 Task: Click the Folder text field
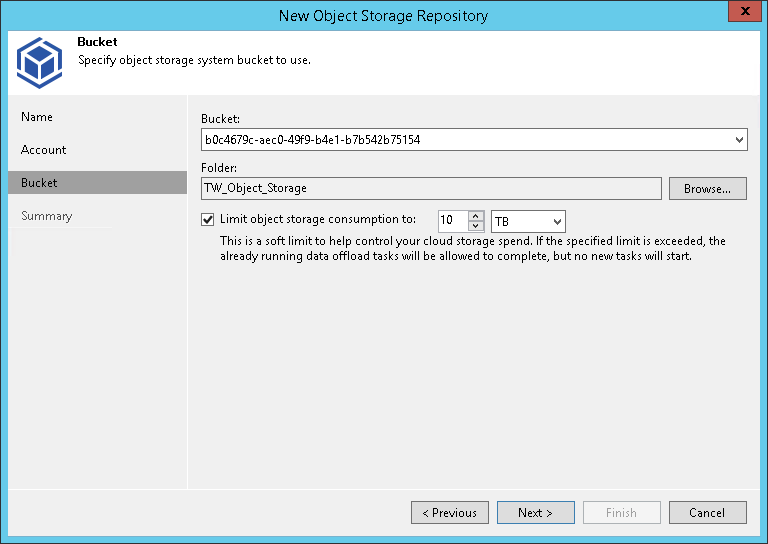click(x=430, y=188)
